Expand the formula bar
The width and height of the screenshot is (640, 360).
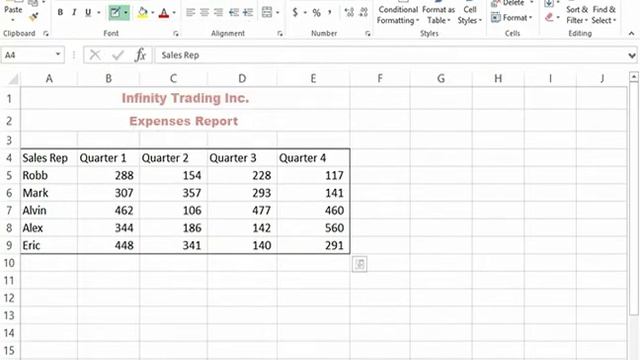(x=632, y=55)
